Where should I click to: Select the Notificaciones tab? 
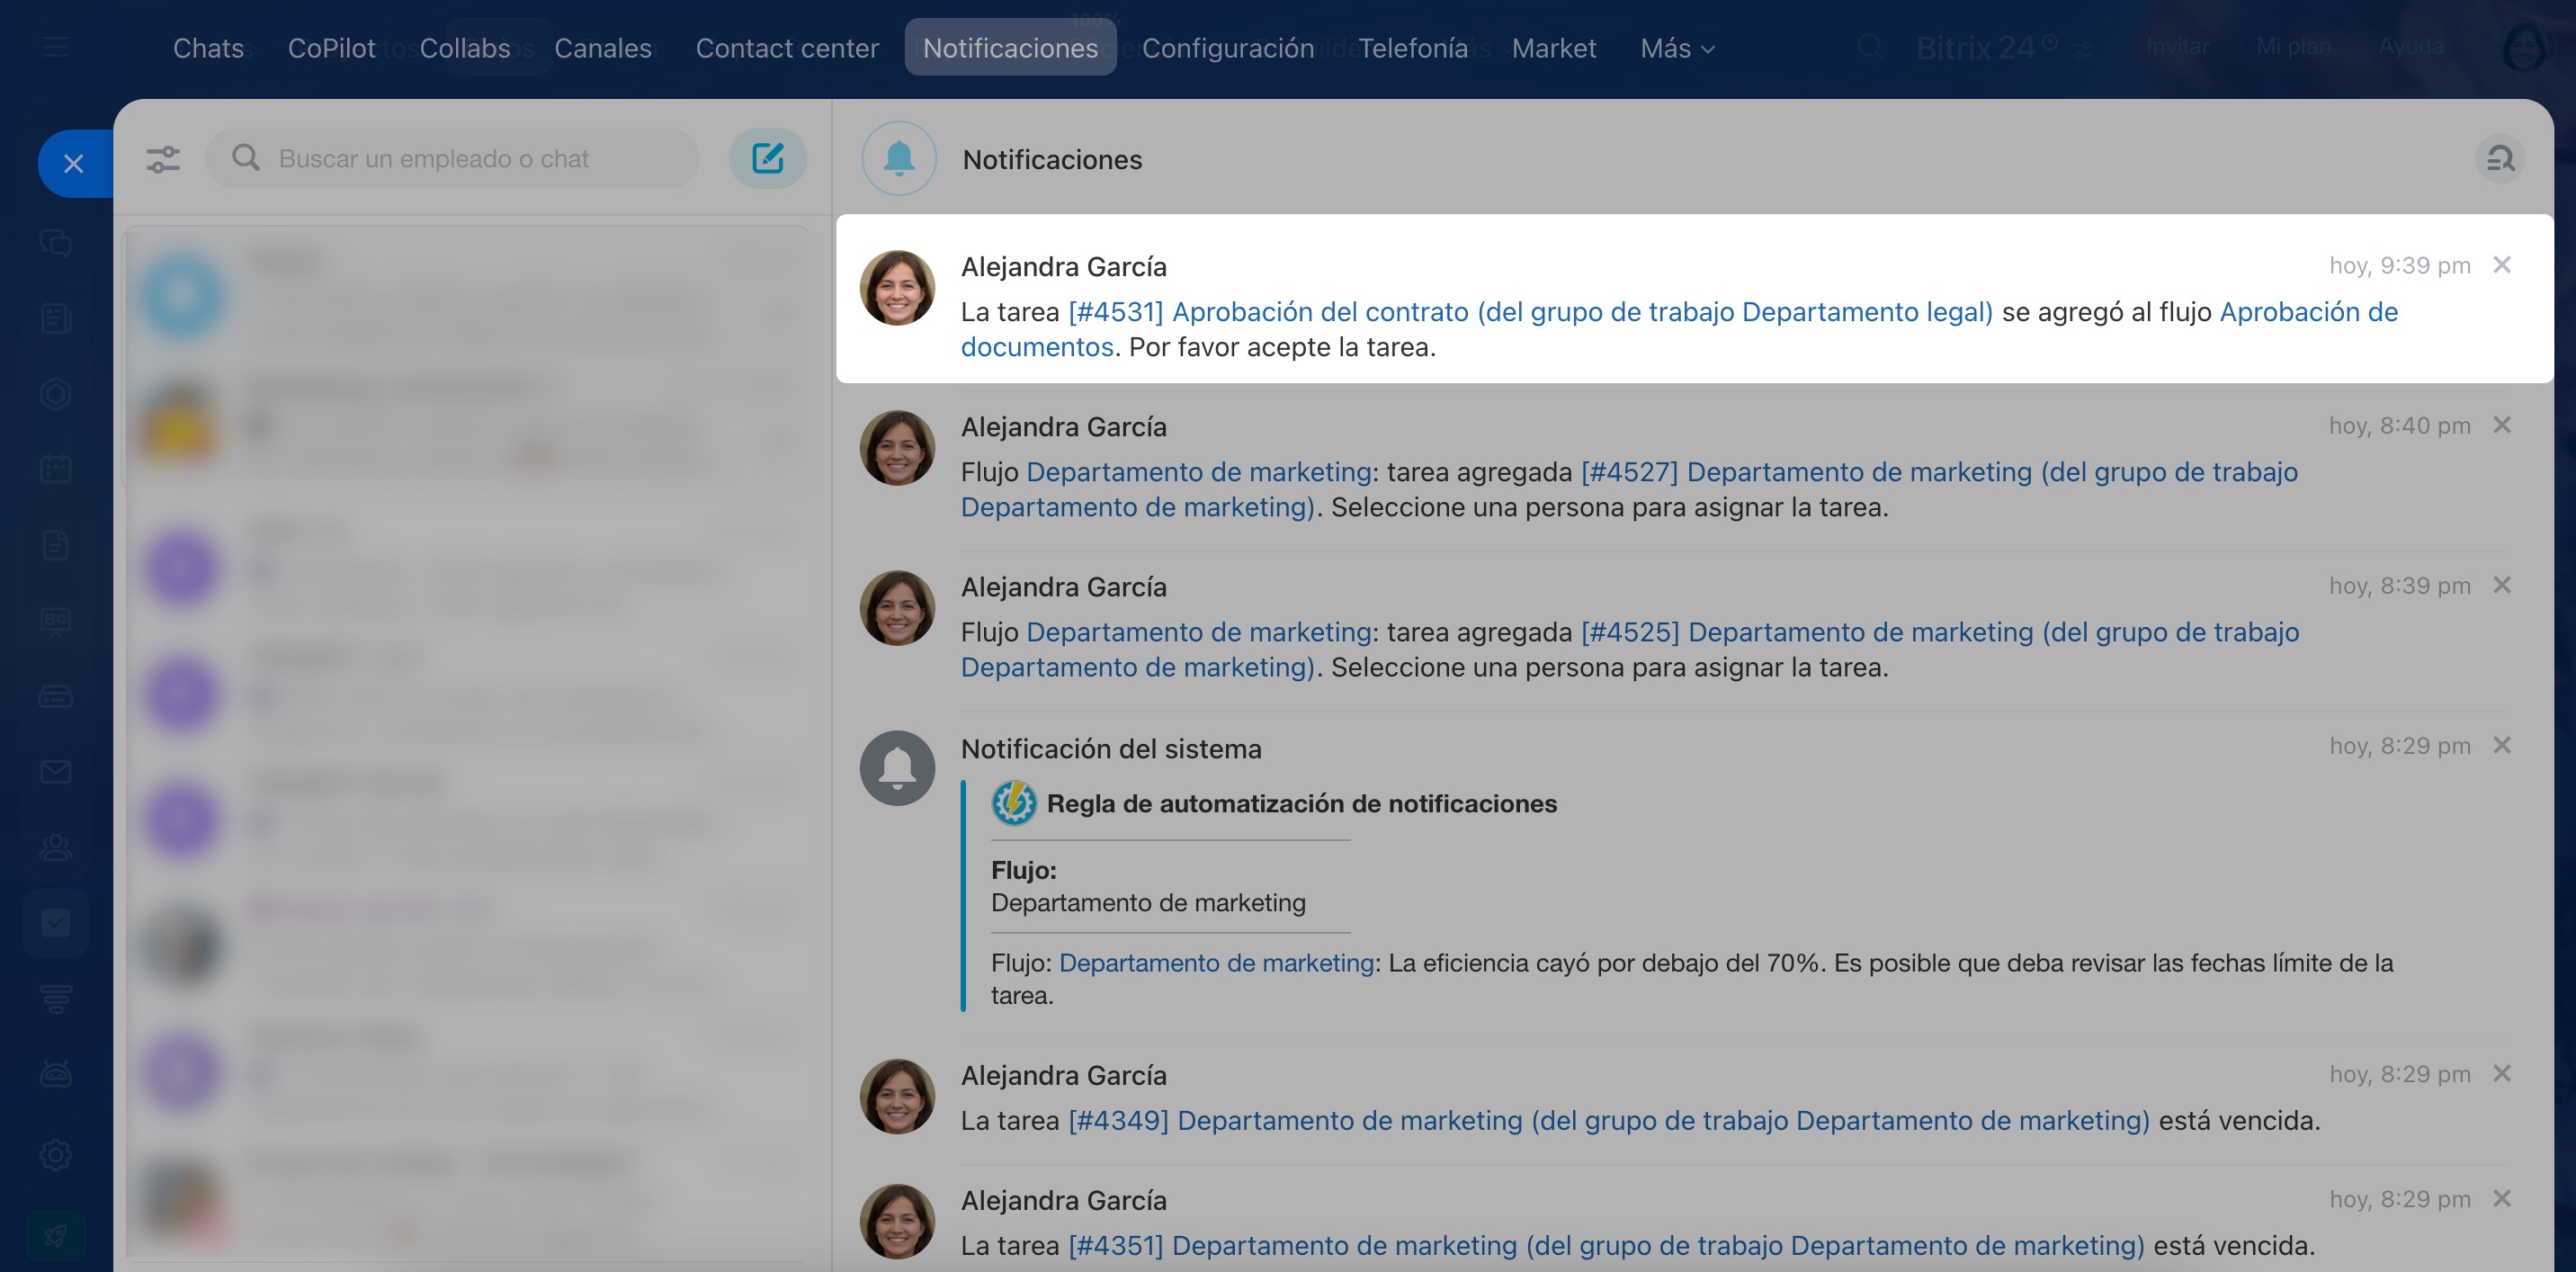click(x=1010, y=48)
